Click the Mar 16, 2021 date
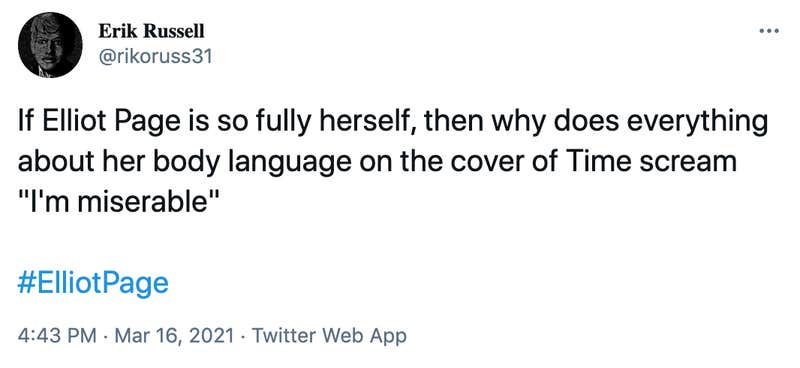This screenshot has width=800, height=368. 176,336
